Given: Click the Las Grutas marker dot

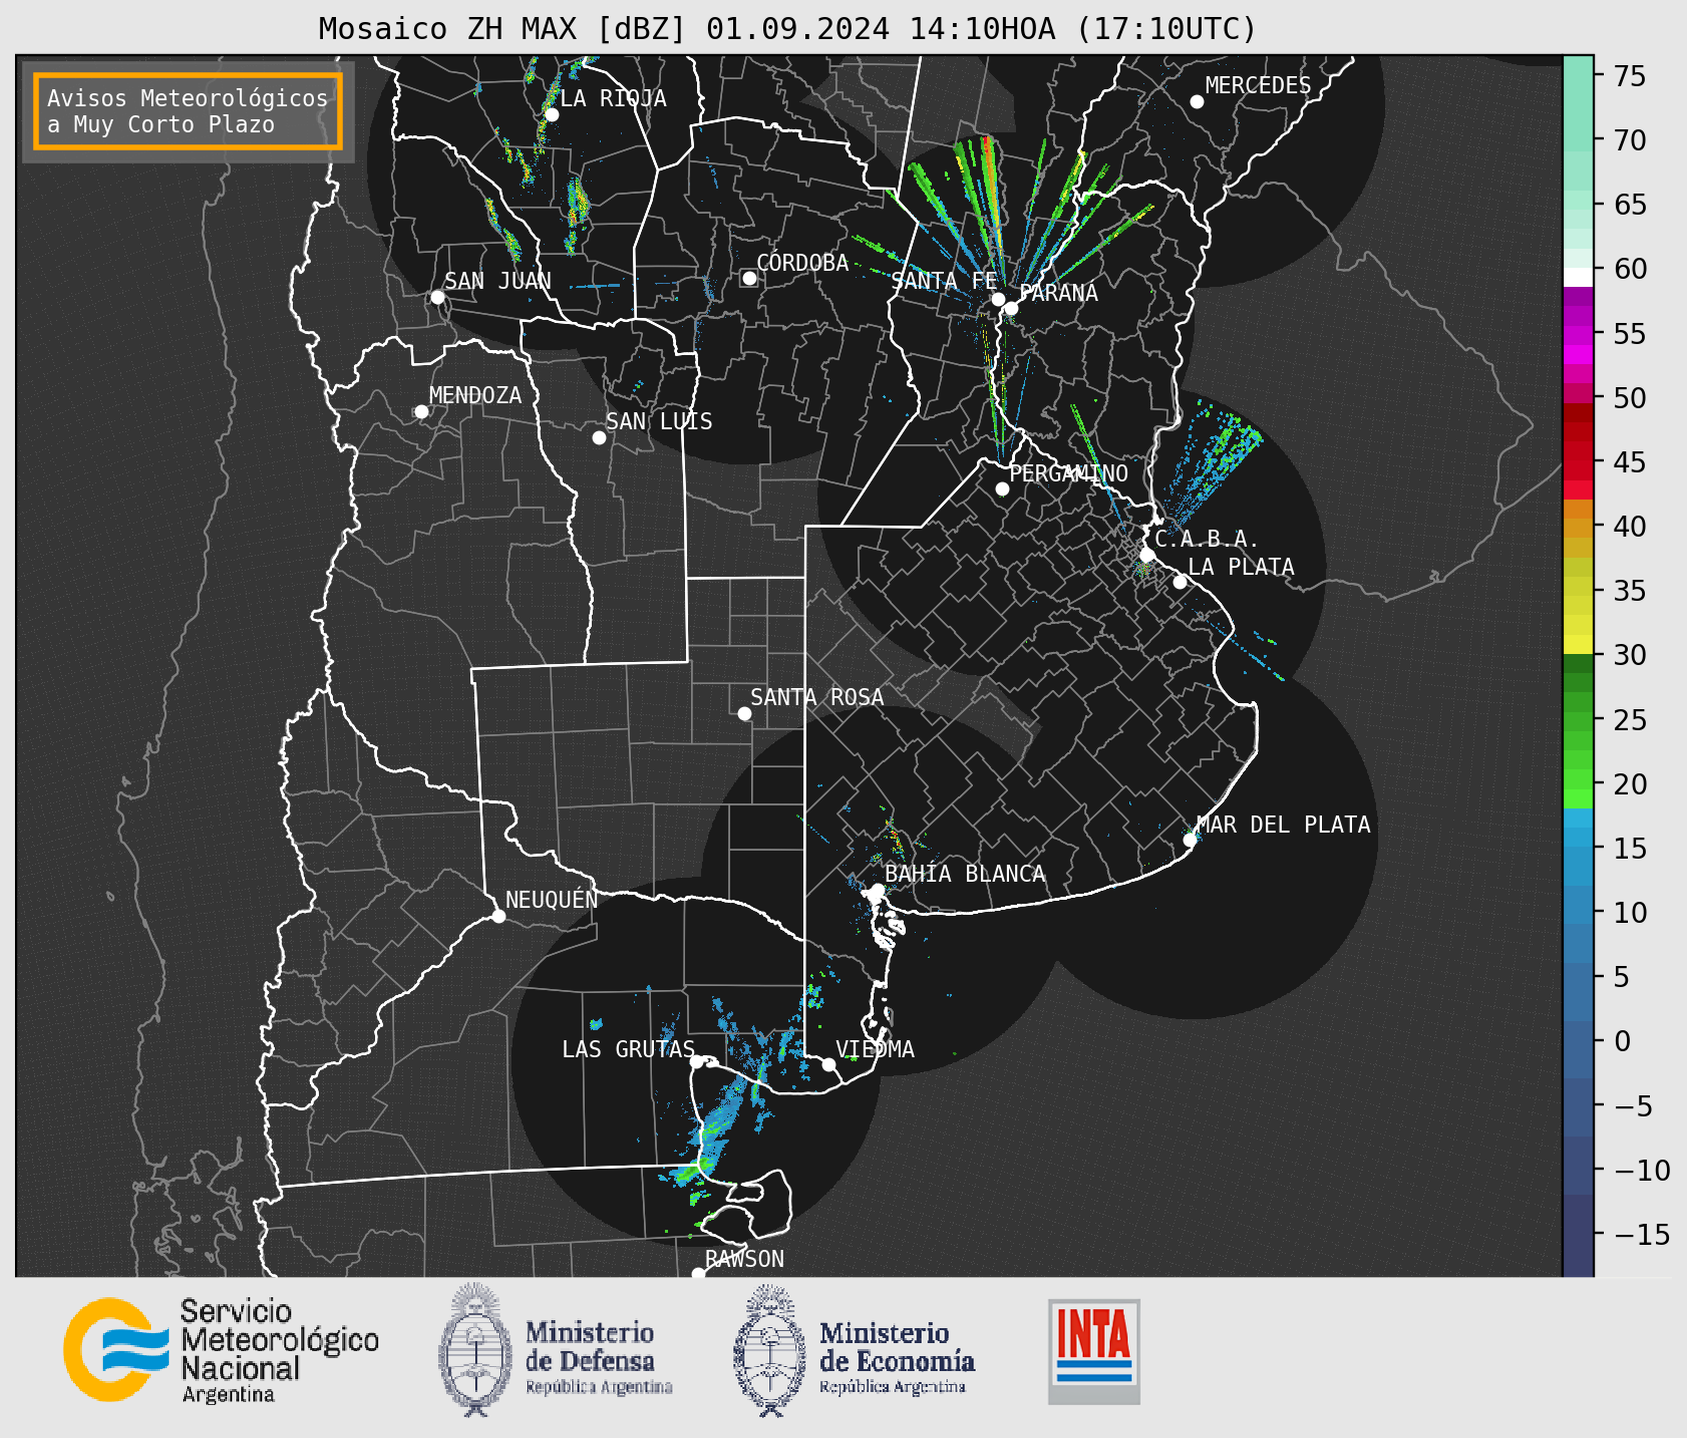Looking at the screenshot, I should (697, 1062).
